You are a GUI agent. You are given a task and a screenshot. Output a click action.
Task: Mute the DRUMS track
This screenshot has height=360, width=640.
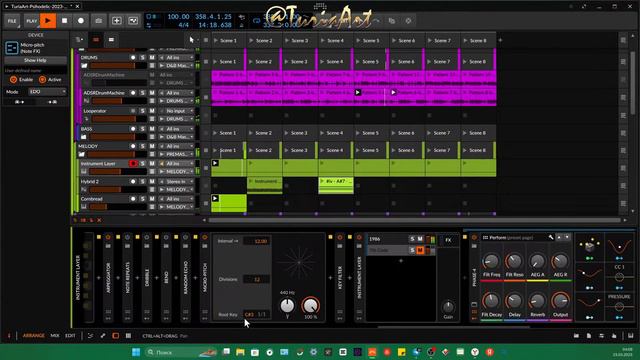[152, 58]
